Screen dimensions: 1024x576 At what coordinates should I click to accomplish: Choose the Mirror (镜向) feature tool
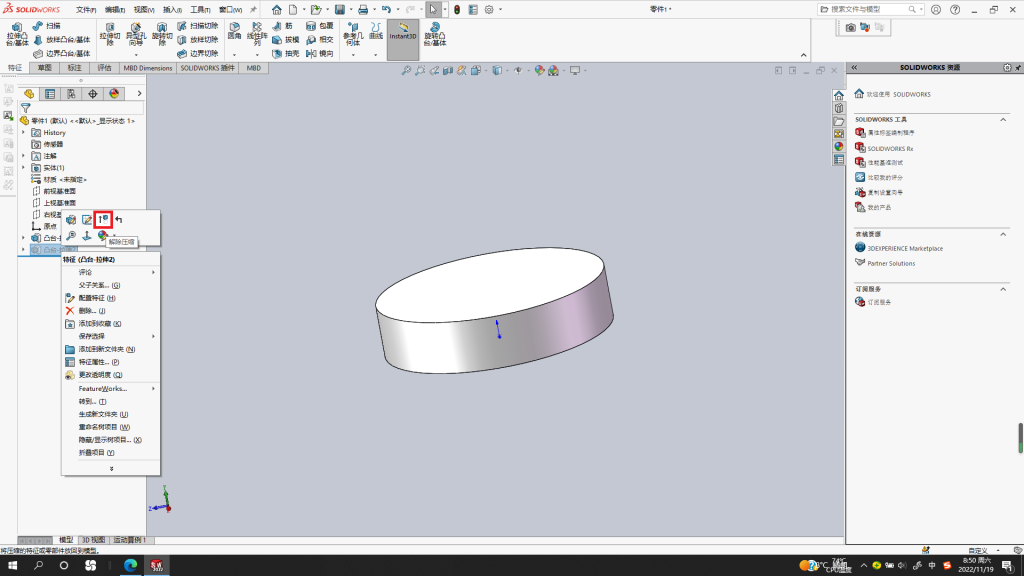coord(320,54)
